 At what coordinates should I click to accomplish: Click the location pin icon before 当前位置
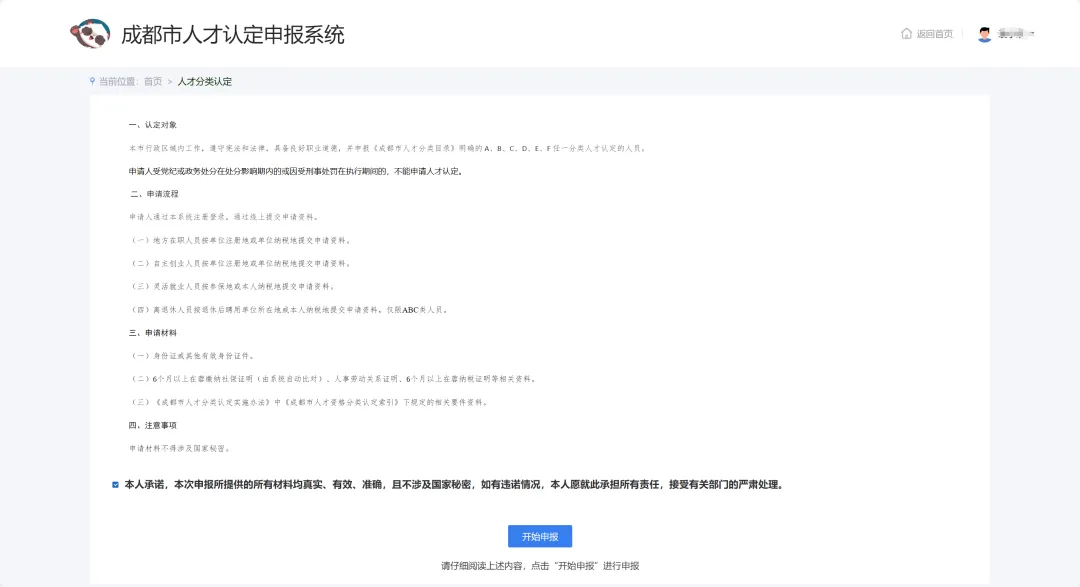coord(92,81)
